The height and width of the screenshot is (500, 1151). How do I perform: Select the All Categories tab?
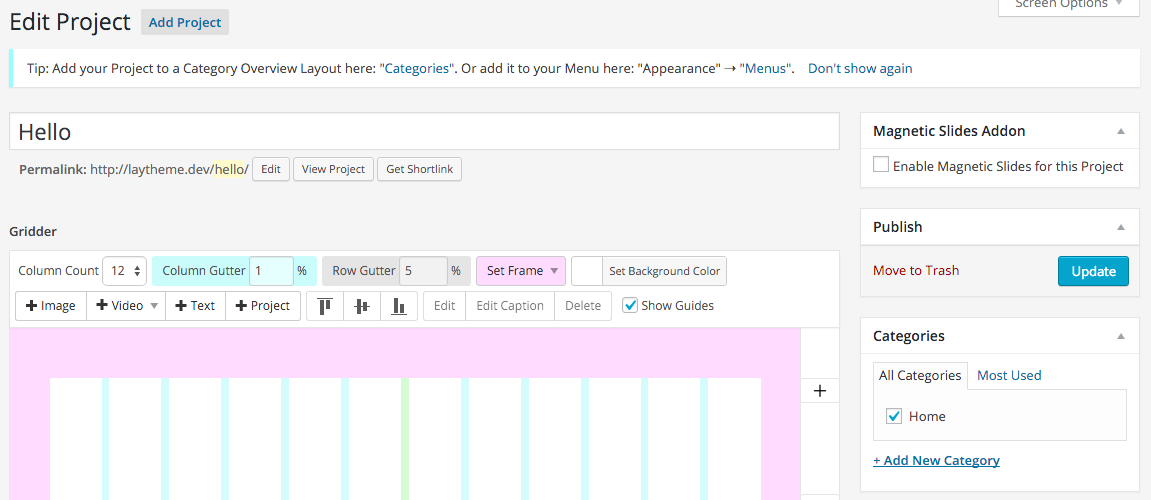[x=919, y=376]
